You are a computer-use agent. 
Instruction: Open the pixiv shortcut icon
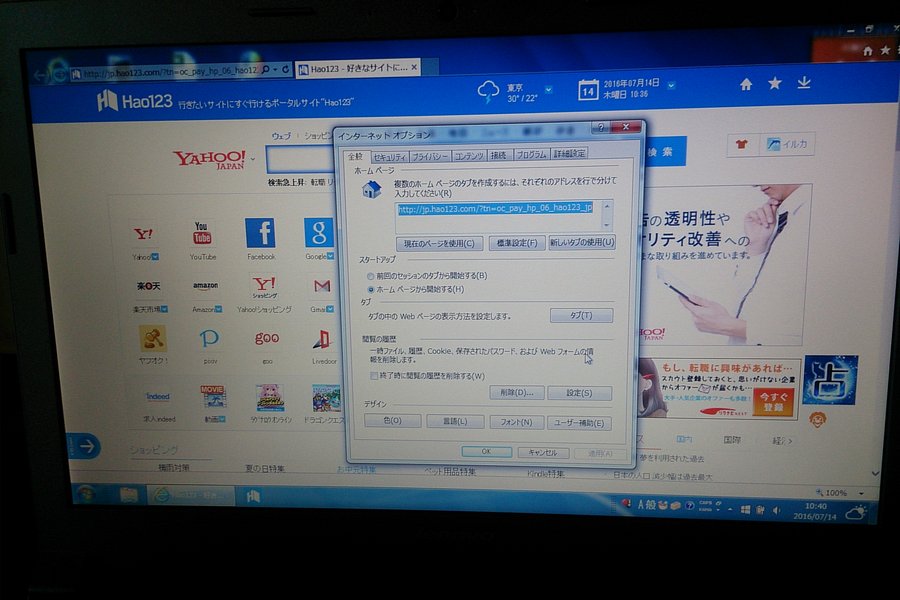click(209, 338)
